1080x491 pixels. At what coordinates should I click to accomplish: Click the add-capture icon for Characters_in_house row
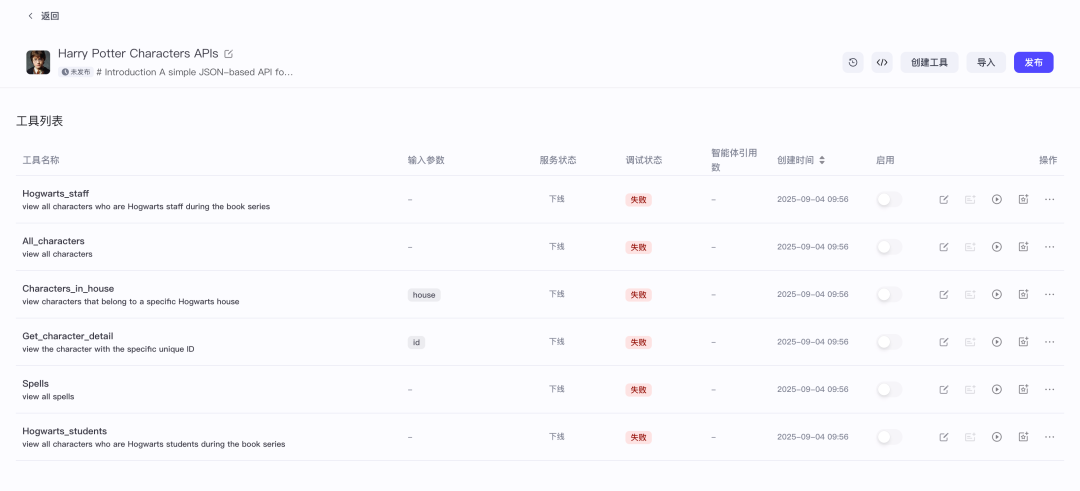point(1024,294)
